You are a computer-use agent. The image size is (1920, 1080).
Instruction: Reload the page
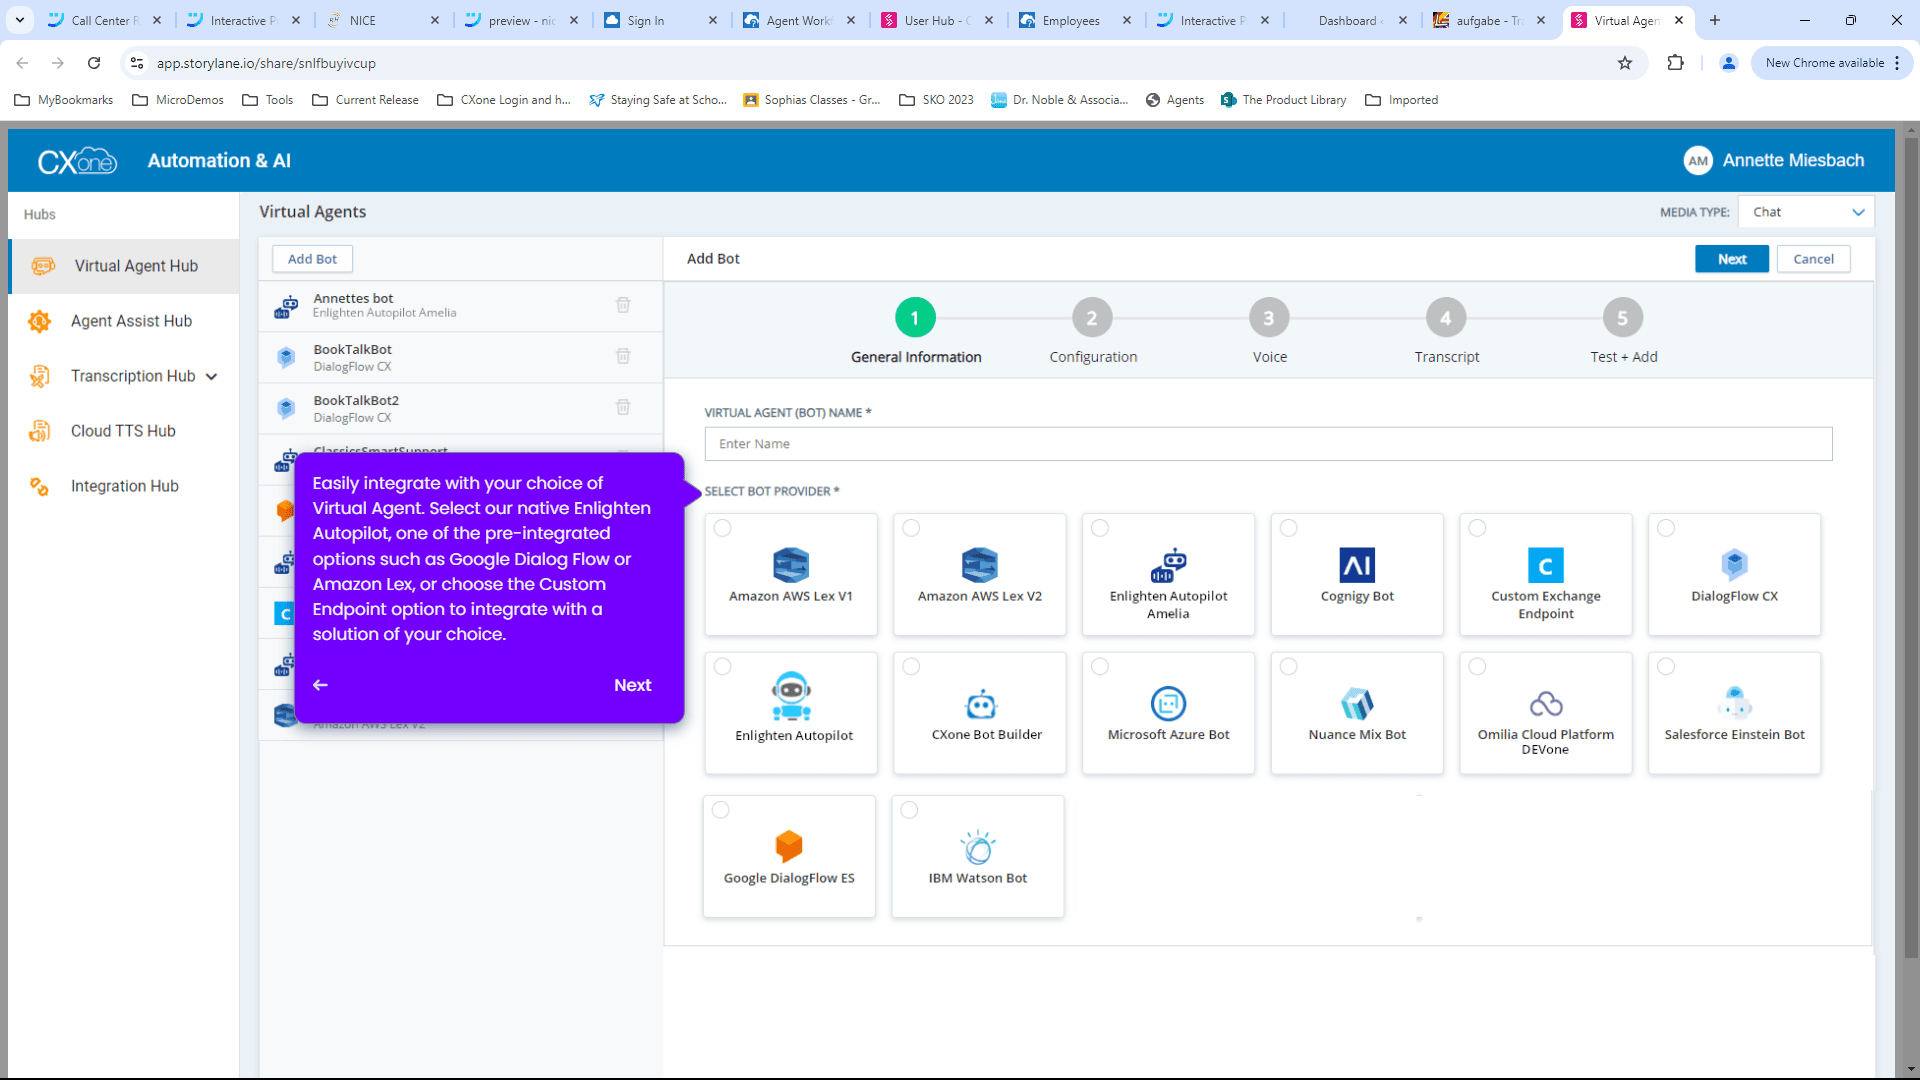pos(94,63)
